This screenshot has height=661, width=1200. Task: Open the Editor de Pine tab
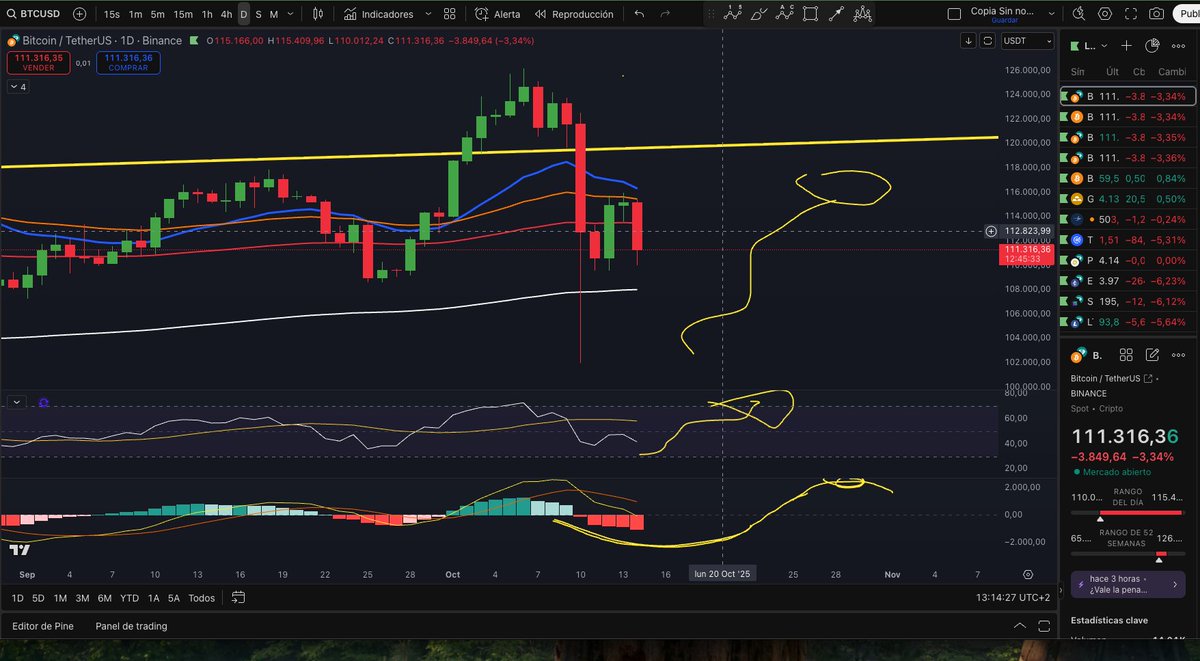(x=42, y=626)
